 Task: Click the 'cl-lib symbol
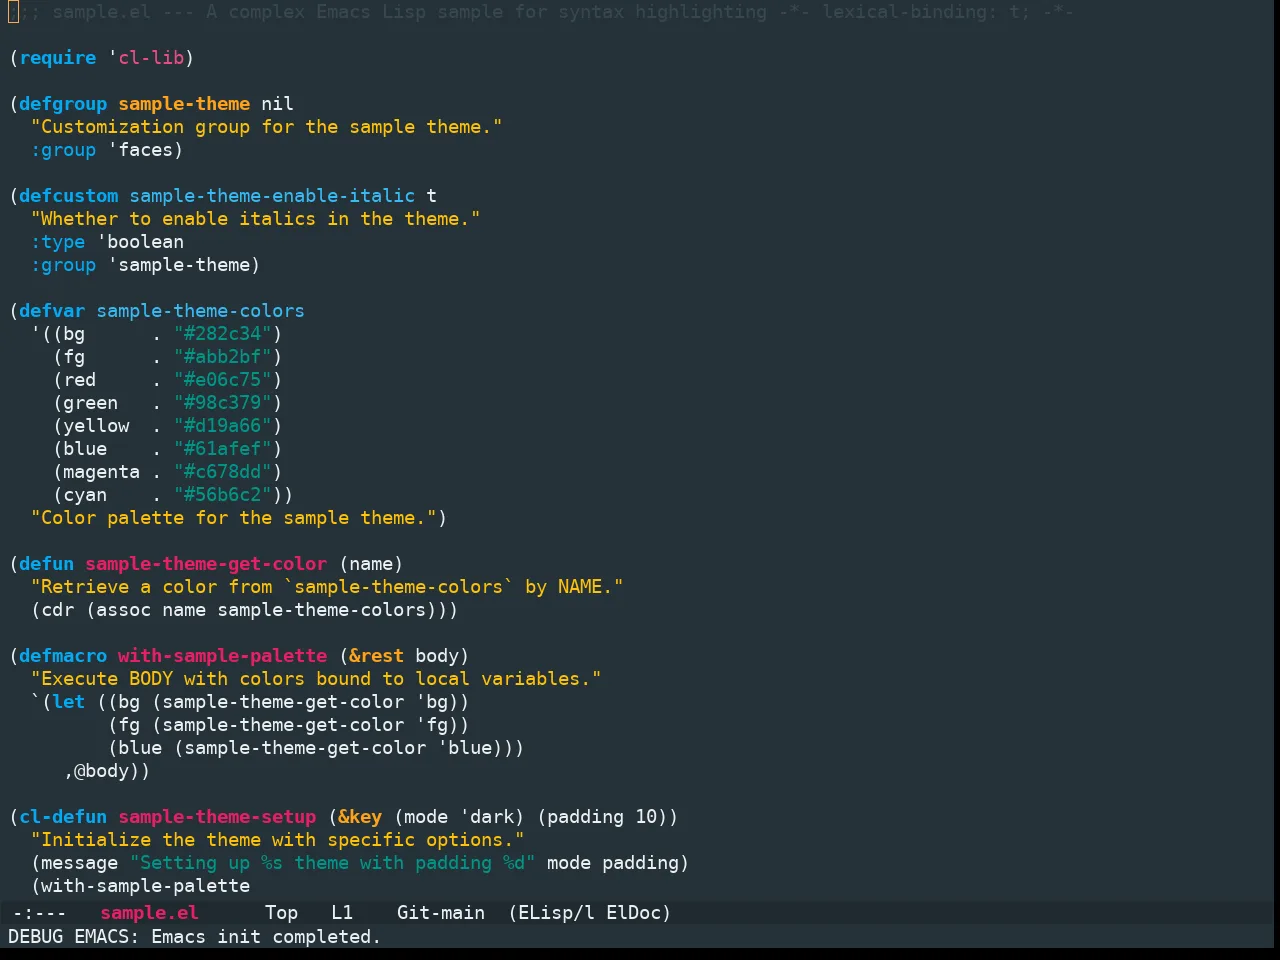[x=146, y=58]
